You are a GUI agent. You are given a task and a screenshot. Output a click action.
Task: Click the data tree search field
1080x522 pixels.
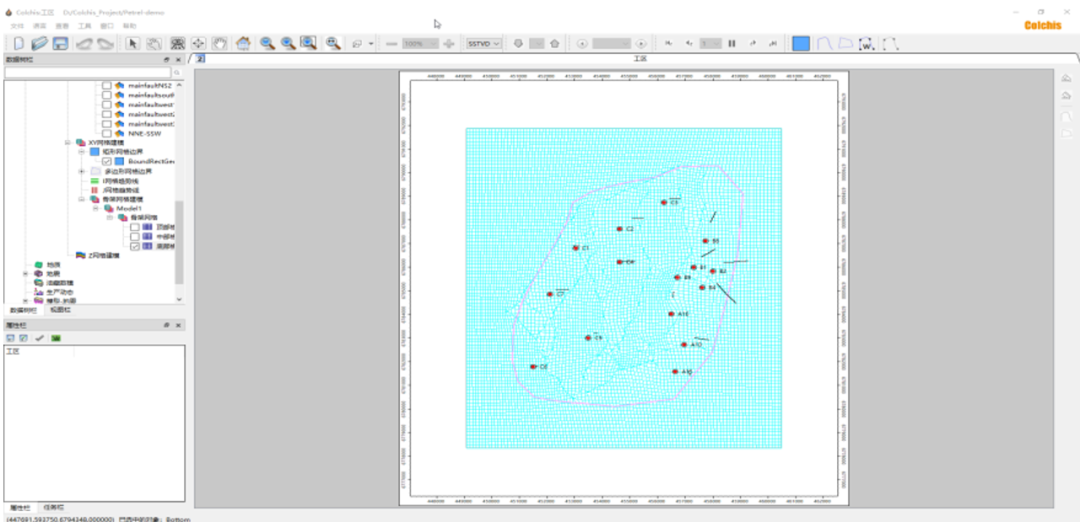[x=88, y=73]
